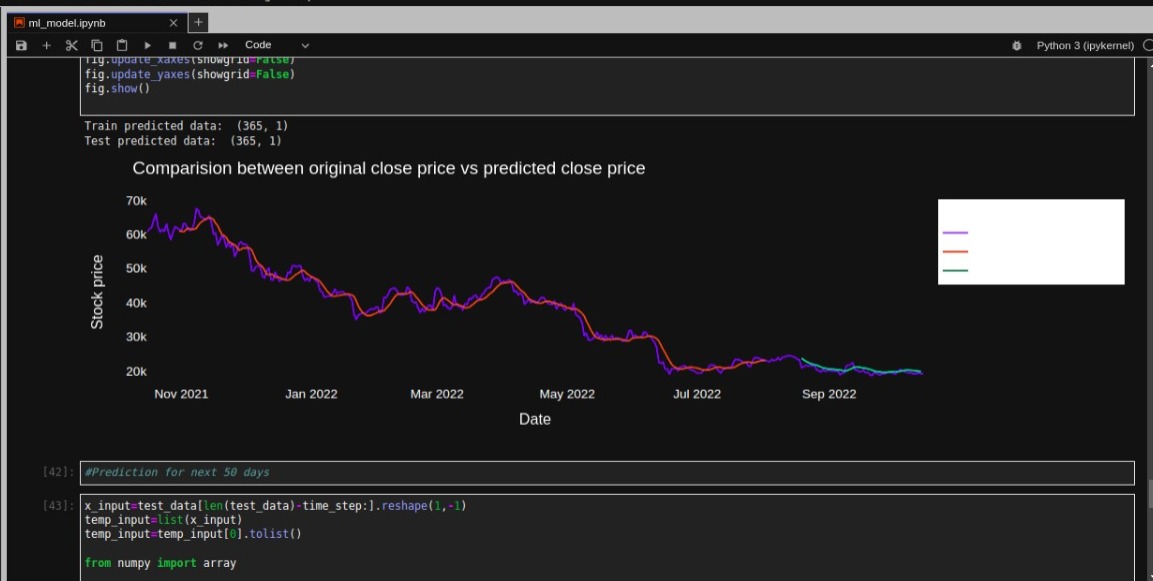The height and width of the screenshot is (581, 1153).
Task: Click the '30k' y-axis tick
Action: 136,337
